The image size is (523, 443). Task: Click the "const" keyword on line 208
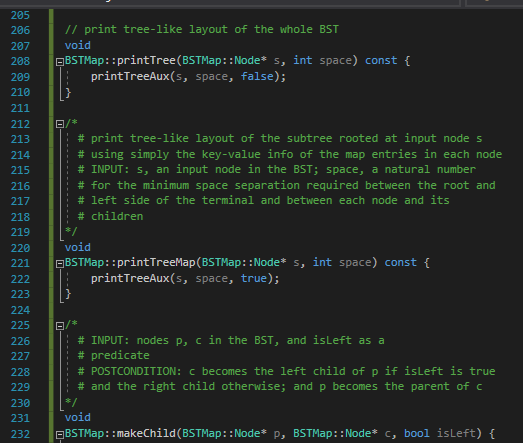[x=381, y=60]
